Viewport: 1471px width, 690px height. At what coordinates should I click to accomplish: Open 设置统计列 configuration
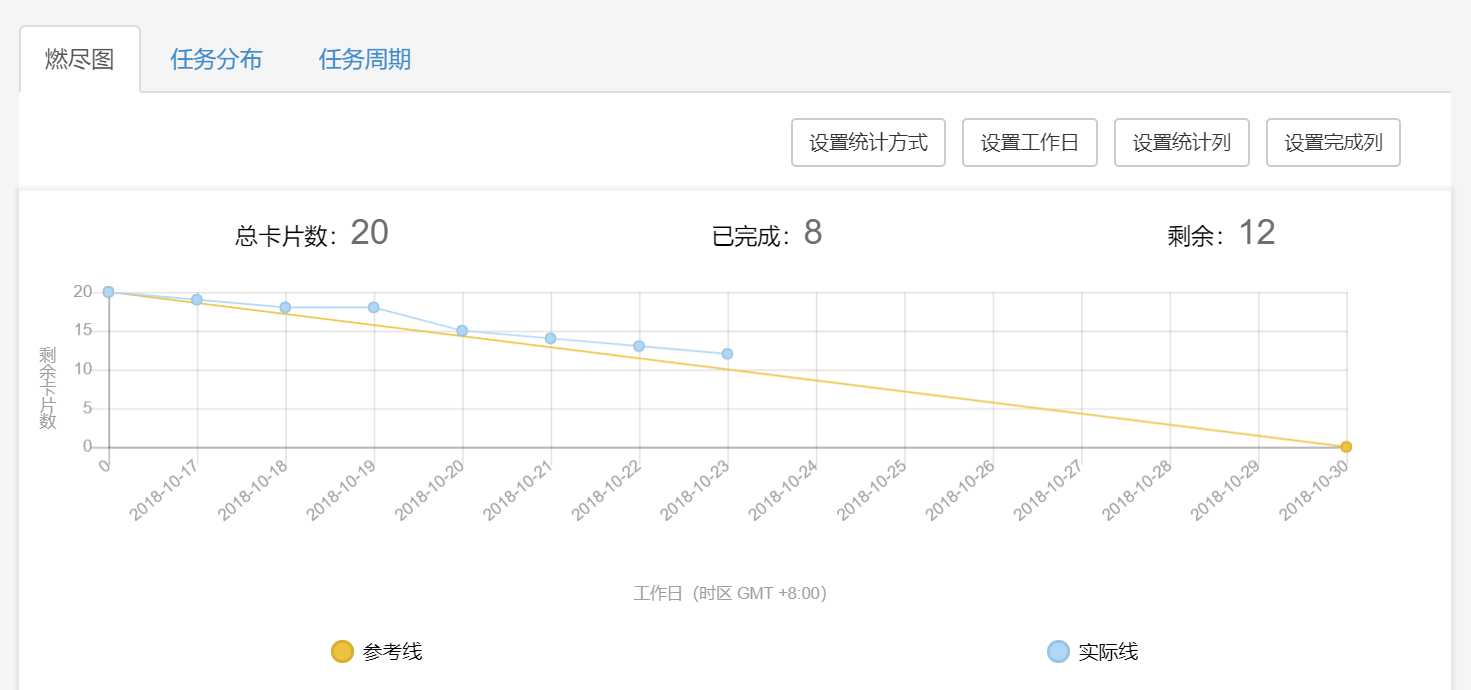pos(1181,142)
